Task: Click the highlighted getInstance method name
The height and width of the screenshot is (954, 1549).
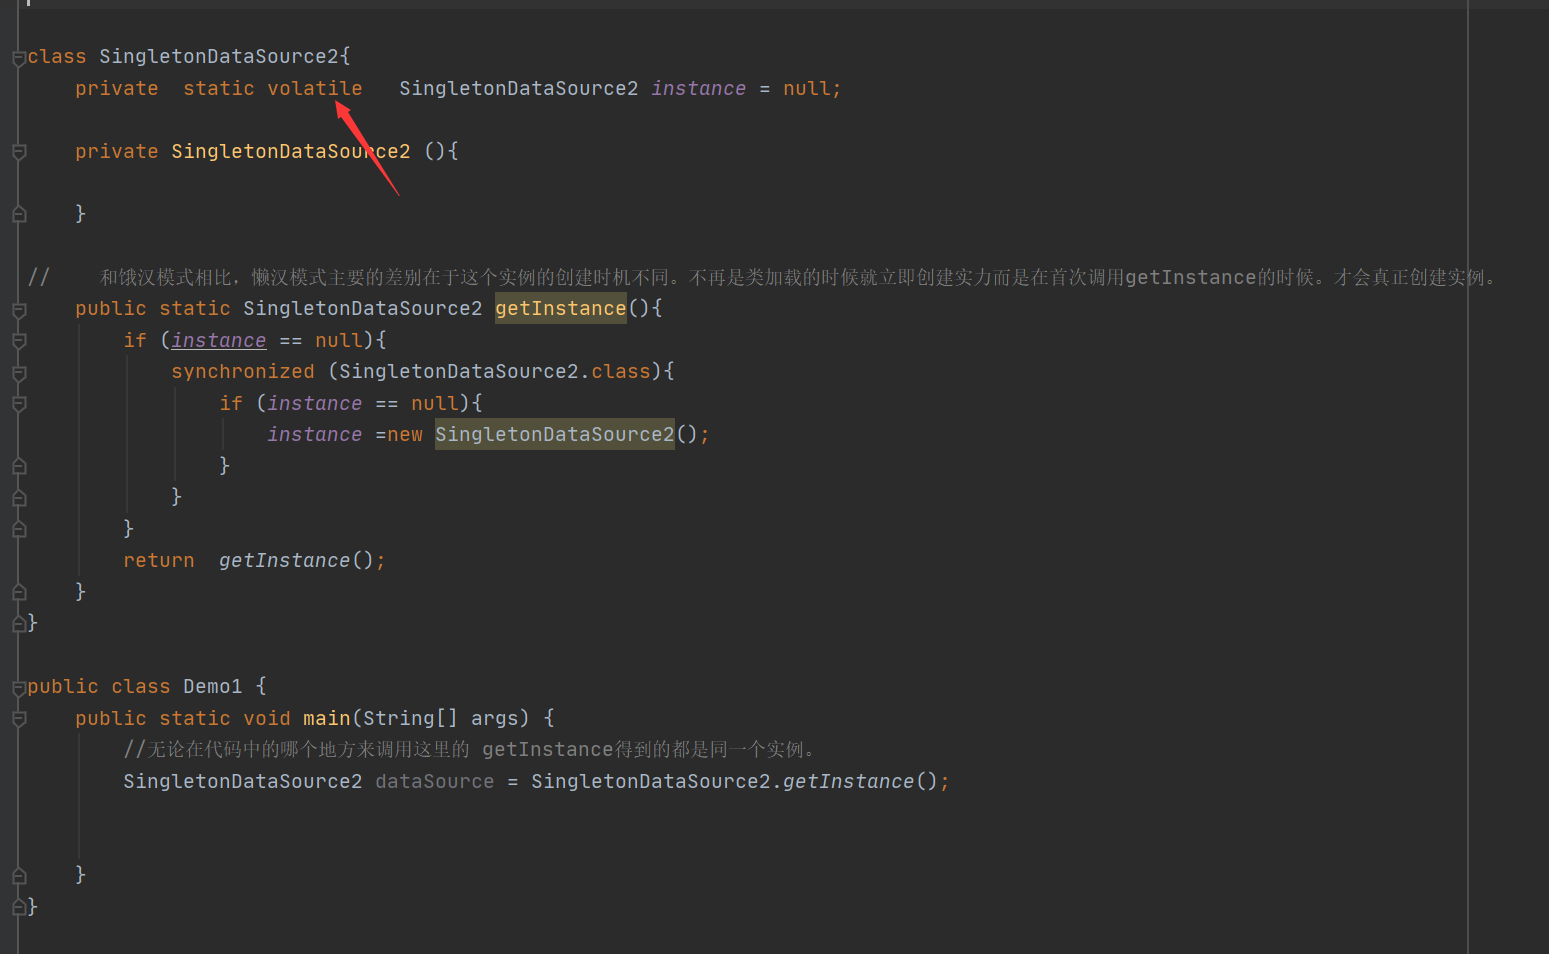Action: pyautogui.click(x=561, y=308)
